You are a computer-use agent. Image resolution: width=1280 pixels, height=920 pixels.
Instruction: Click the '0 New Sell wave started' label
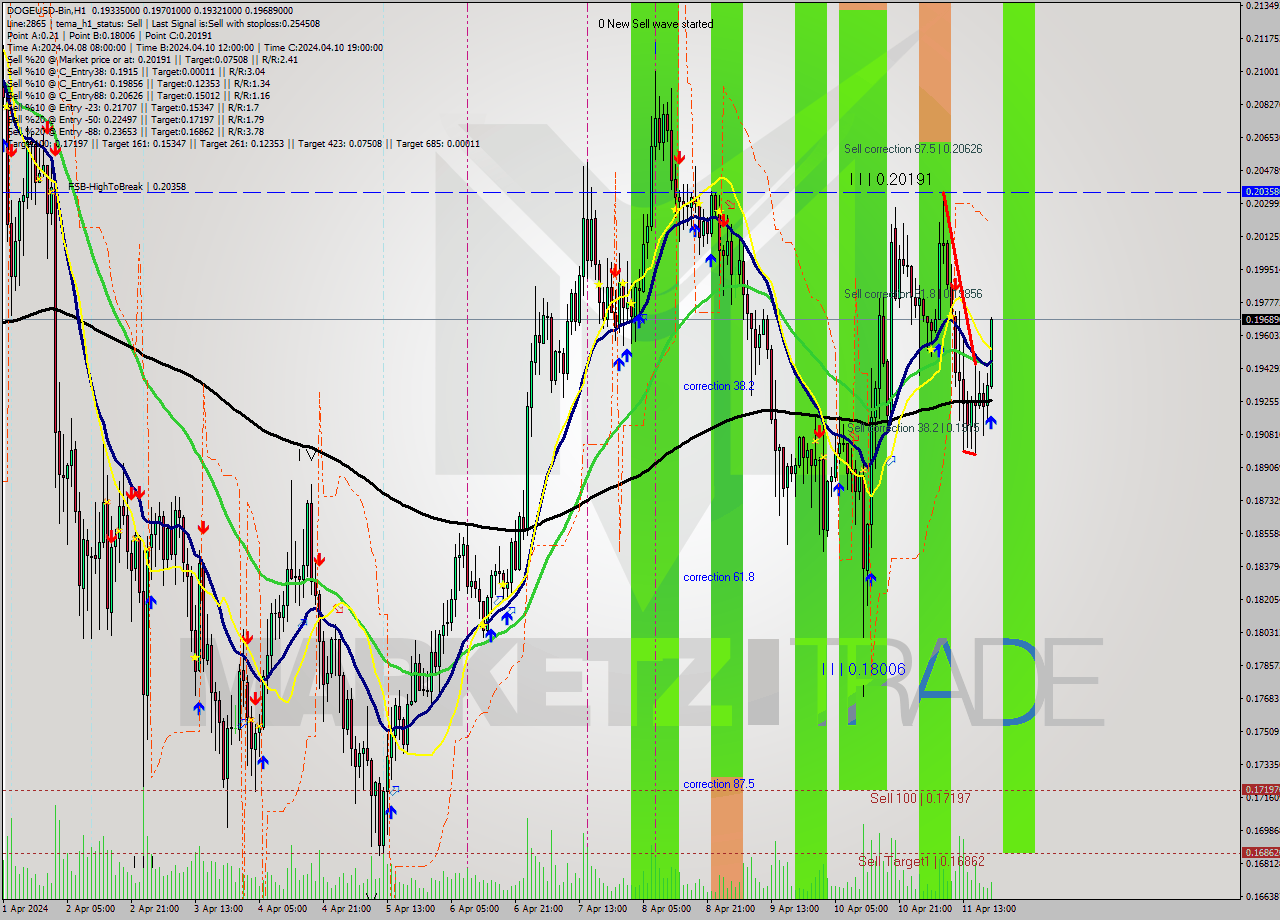[656, 24]
